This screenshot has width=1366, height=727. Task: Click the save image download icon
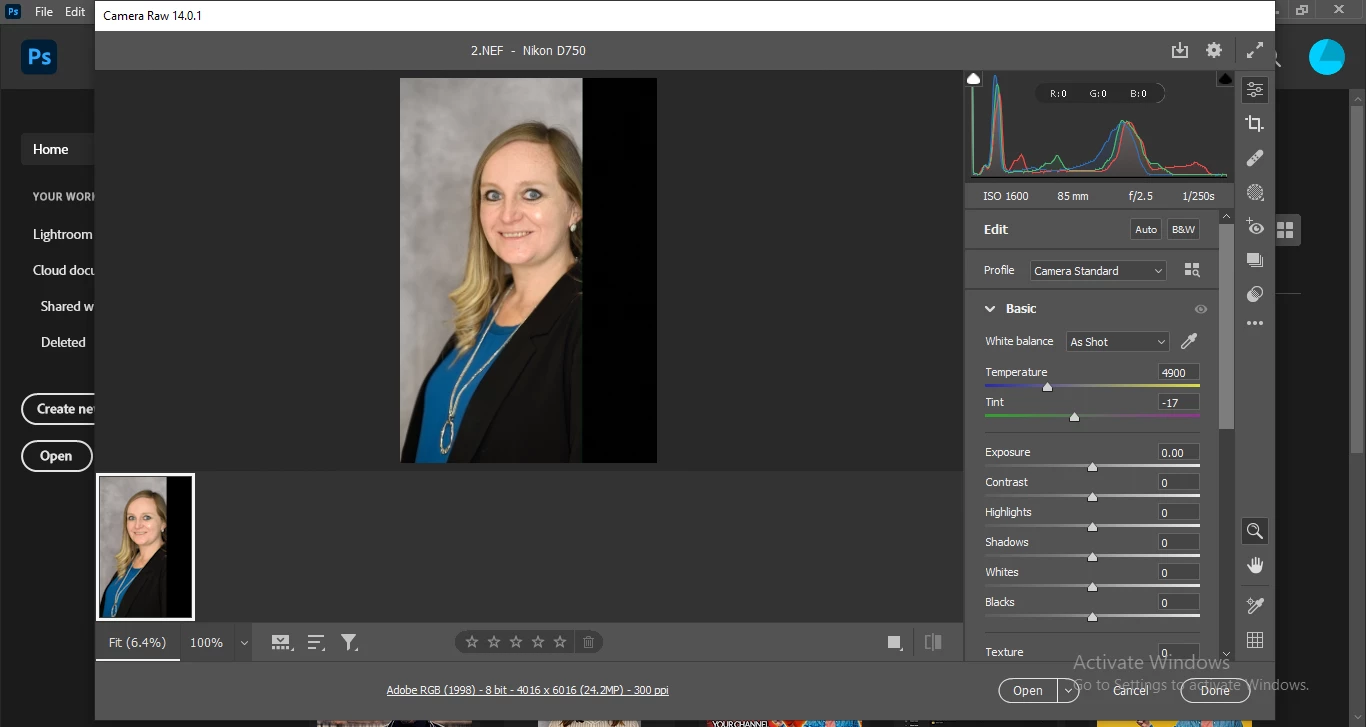click(1180, 50)
